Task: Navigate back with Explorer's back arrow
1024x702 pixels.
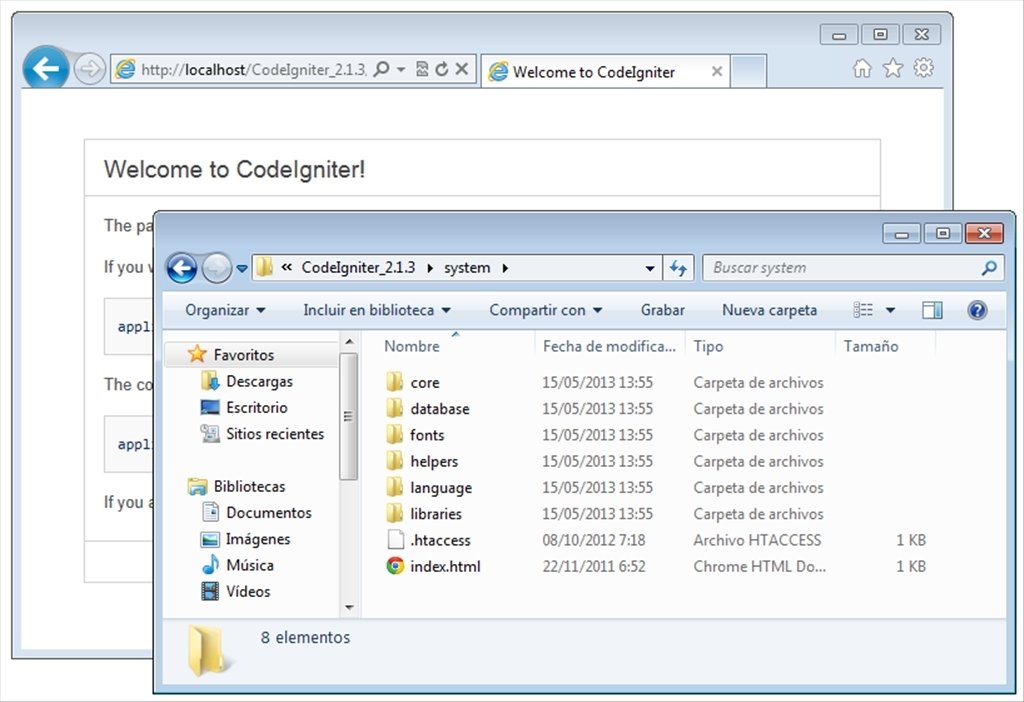Action: pyautogui.click(x=182, y=267)
